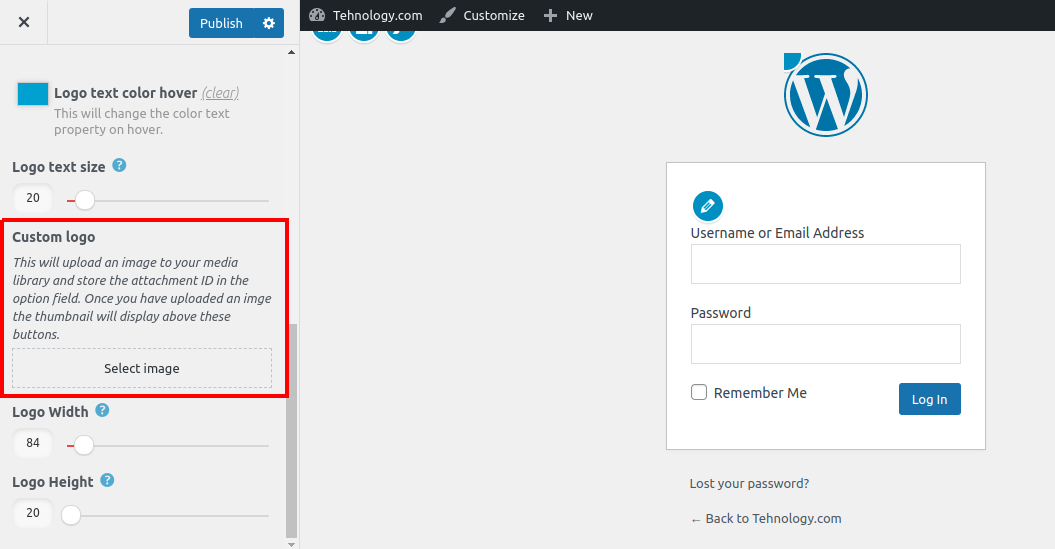Click the sidebar scrollbar thumb

coord(291,431)
